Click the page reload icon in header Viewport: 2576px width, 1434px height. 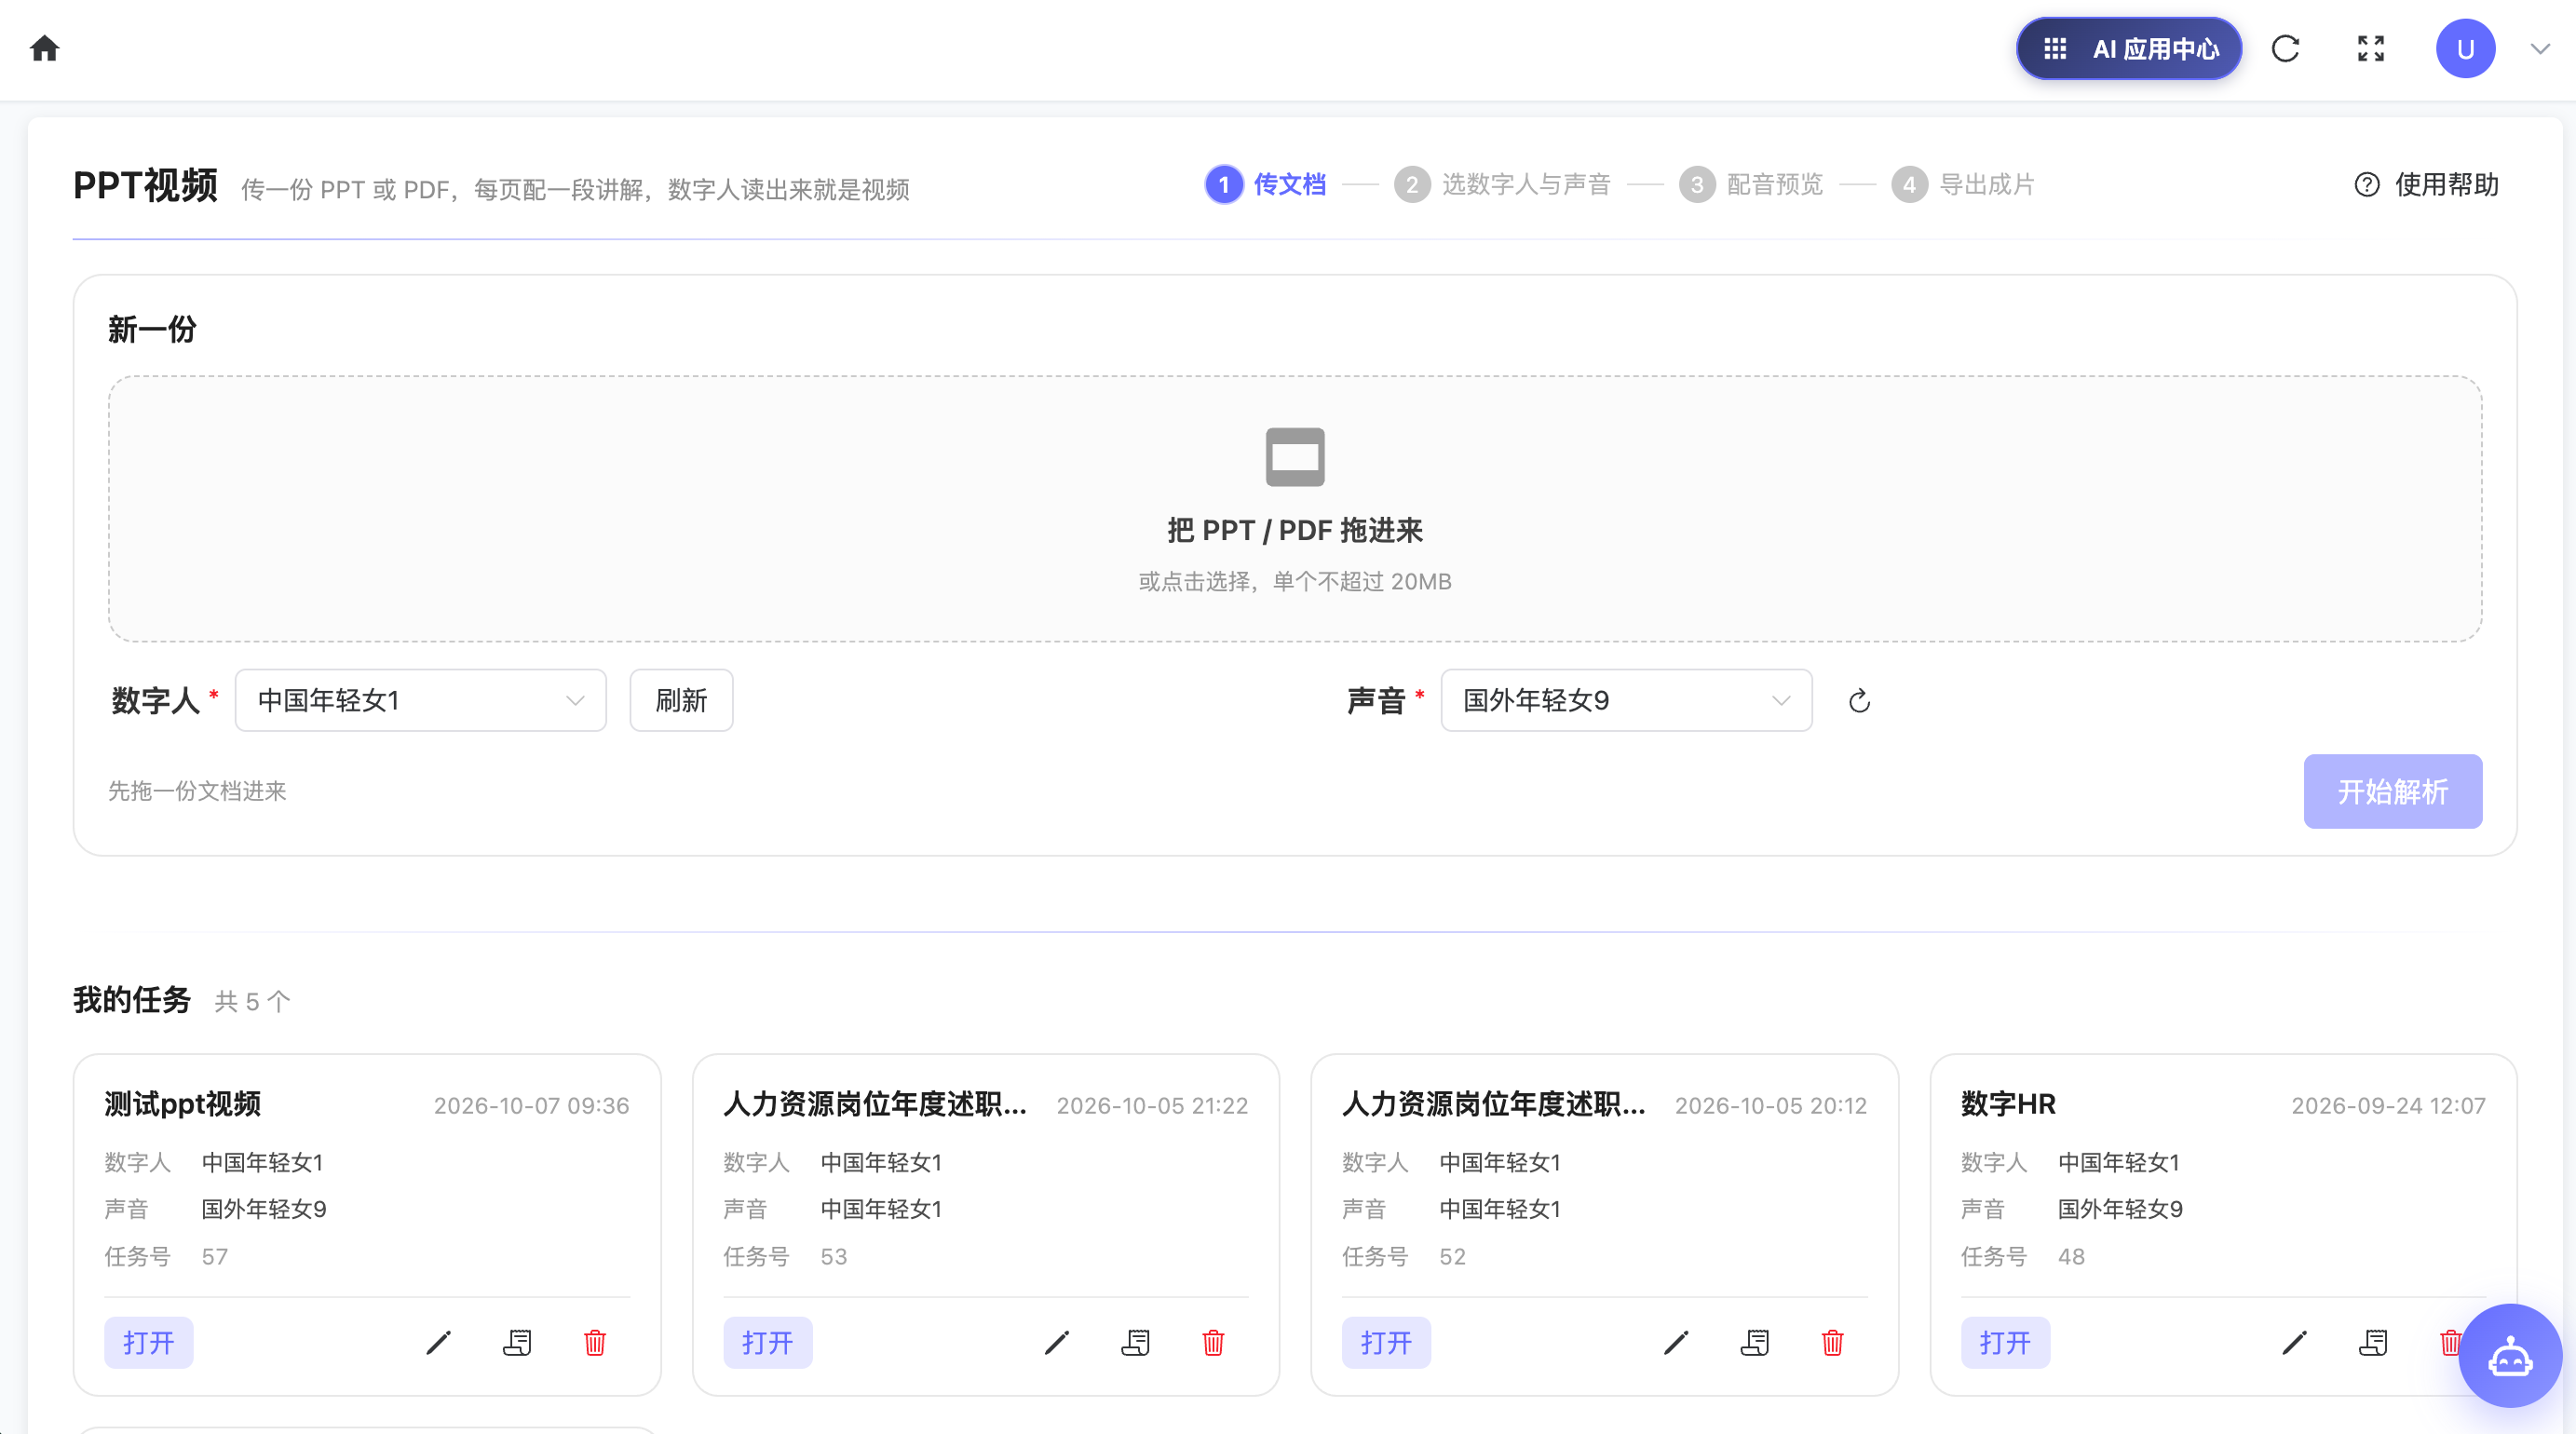point(2285,48)
